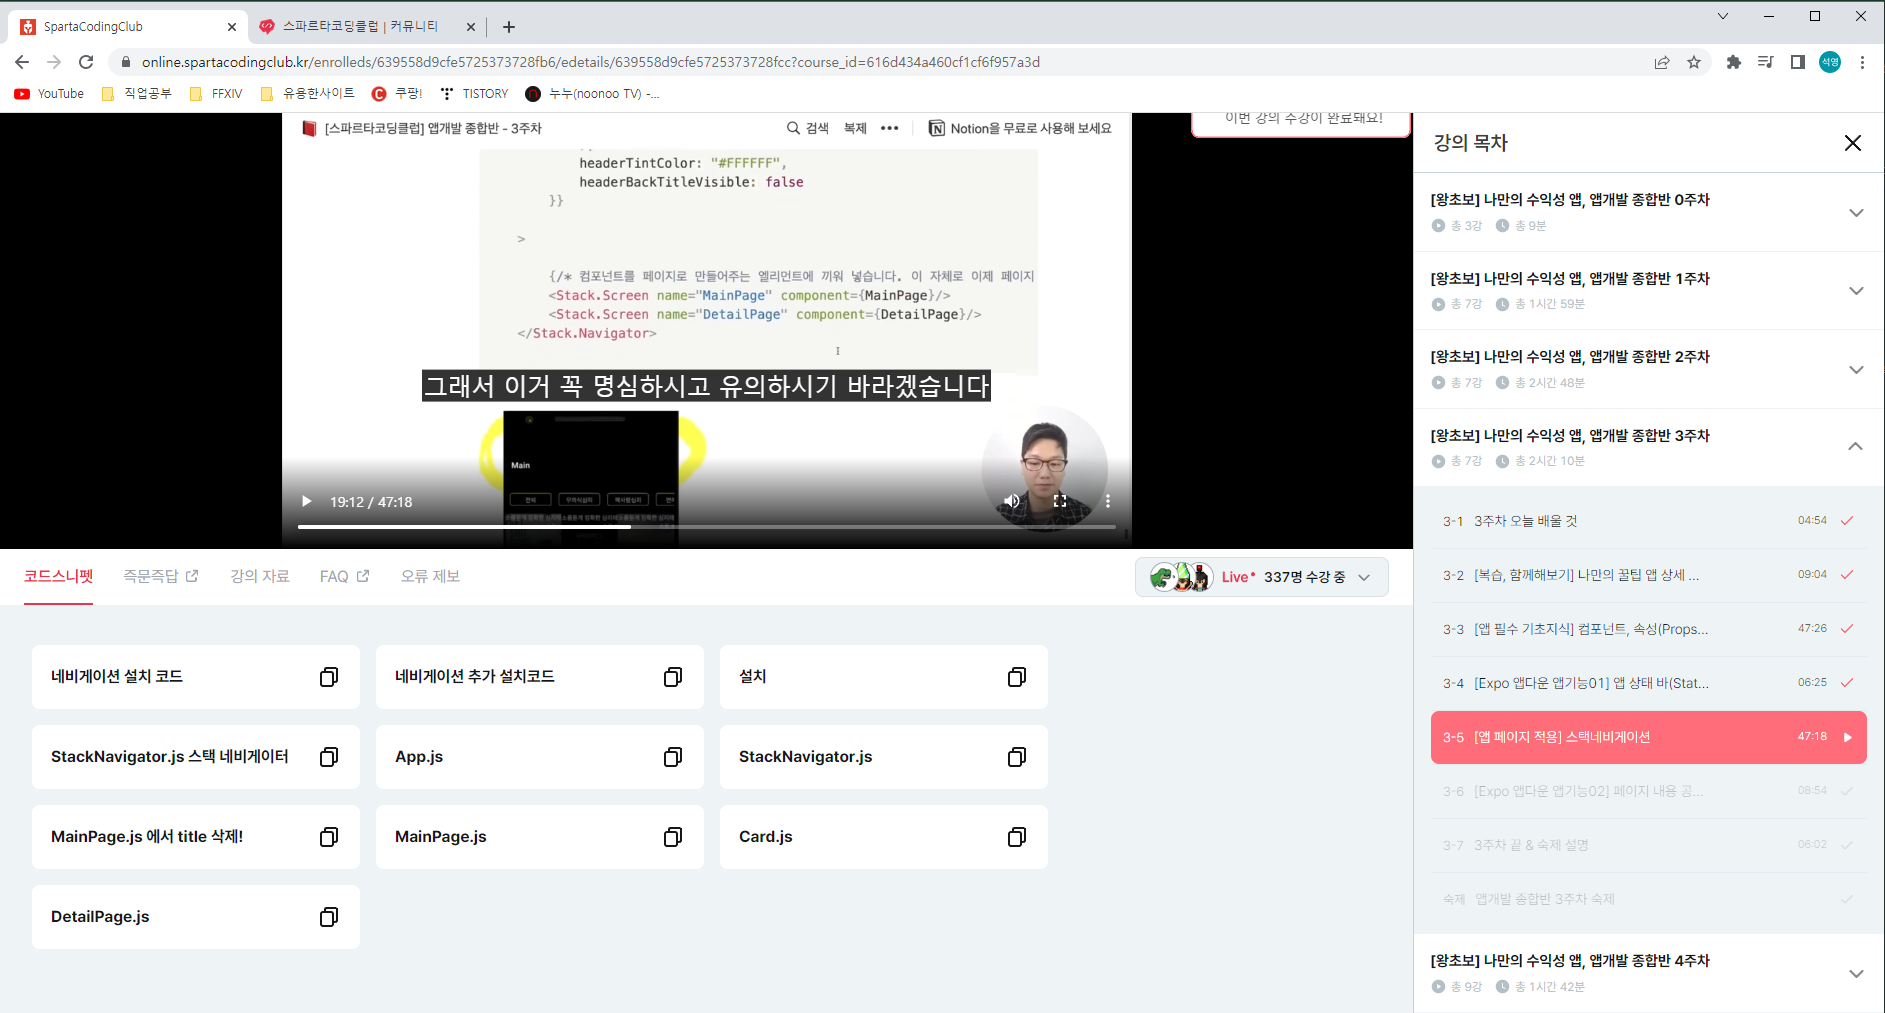1885x1013 pixels.
Task: Go back in browser history
Action: pos(22,62)
